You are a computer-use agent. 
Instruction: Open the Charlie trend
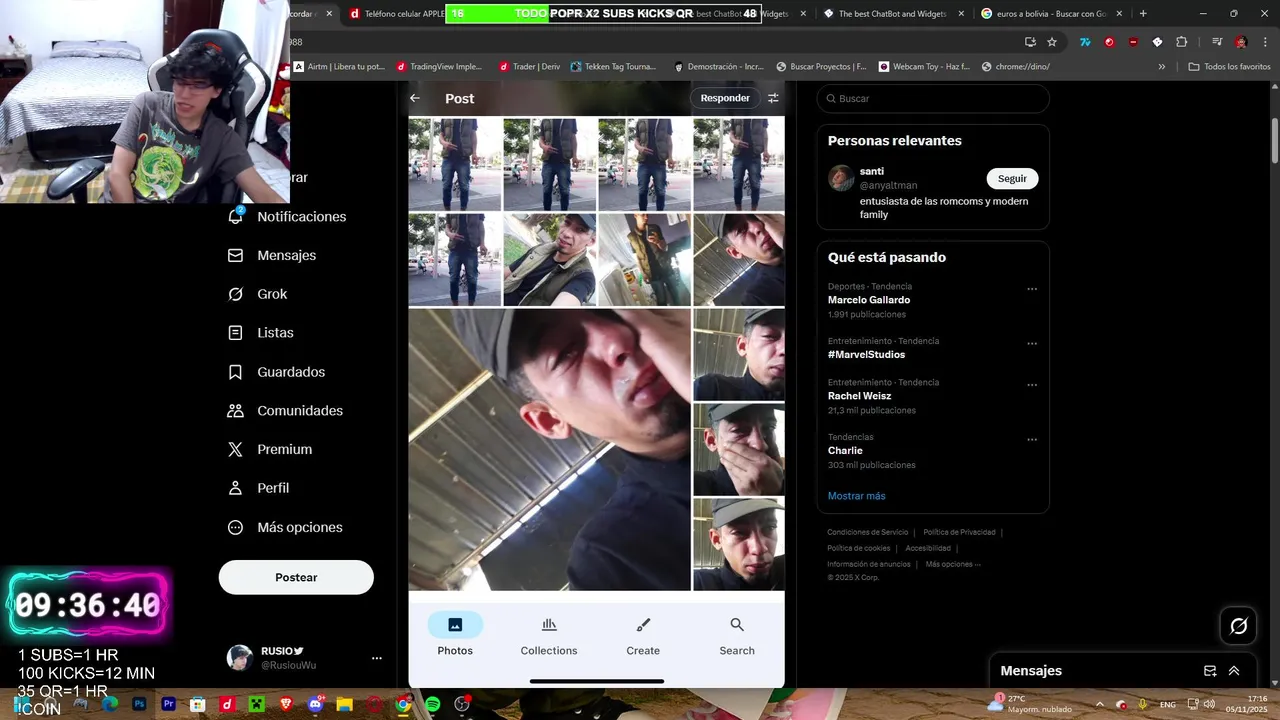[845, 451]
